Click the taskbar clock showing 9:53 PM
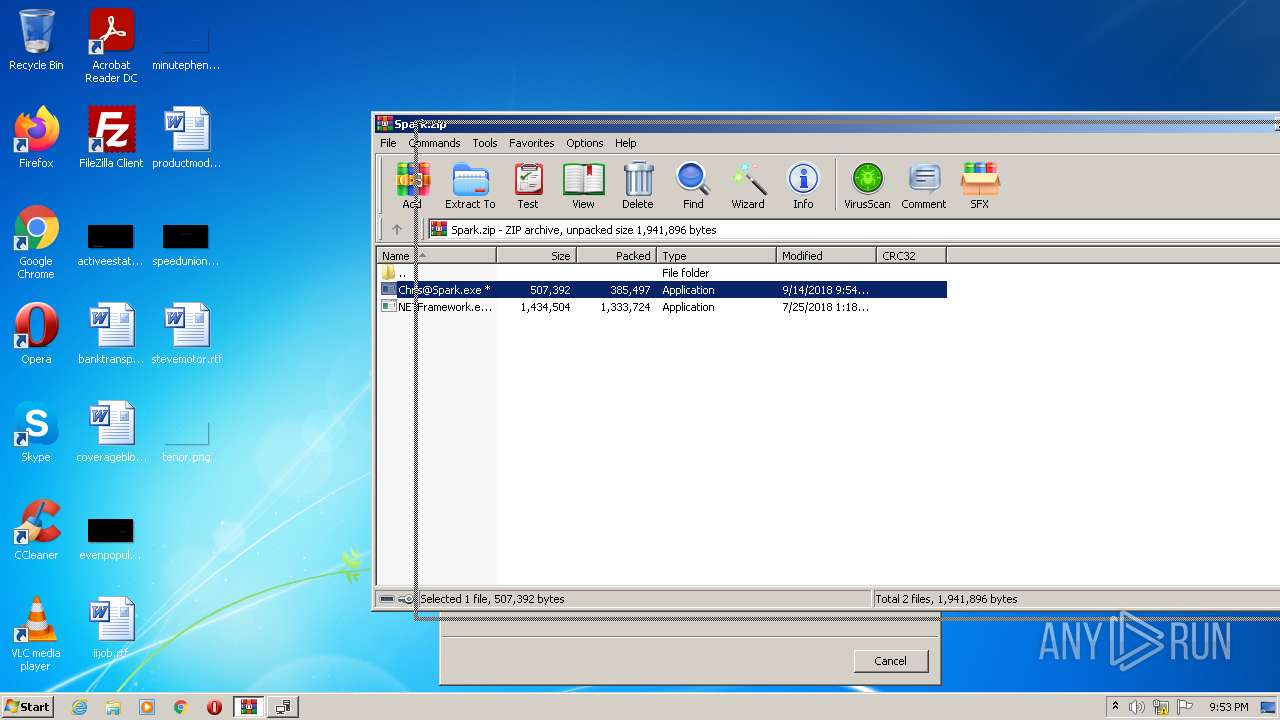 click(x=1229, y=707)
